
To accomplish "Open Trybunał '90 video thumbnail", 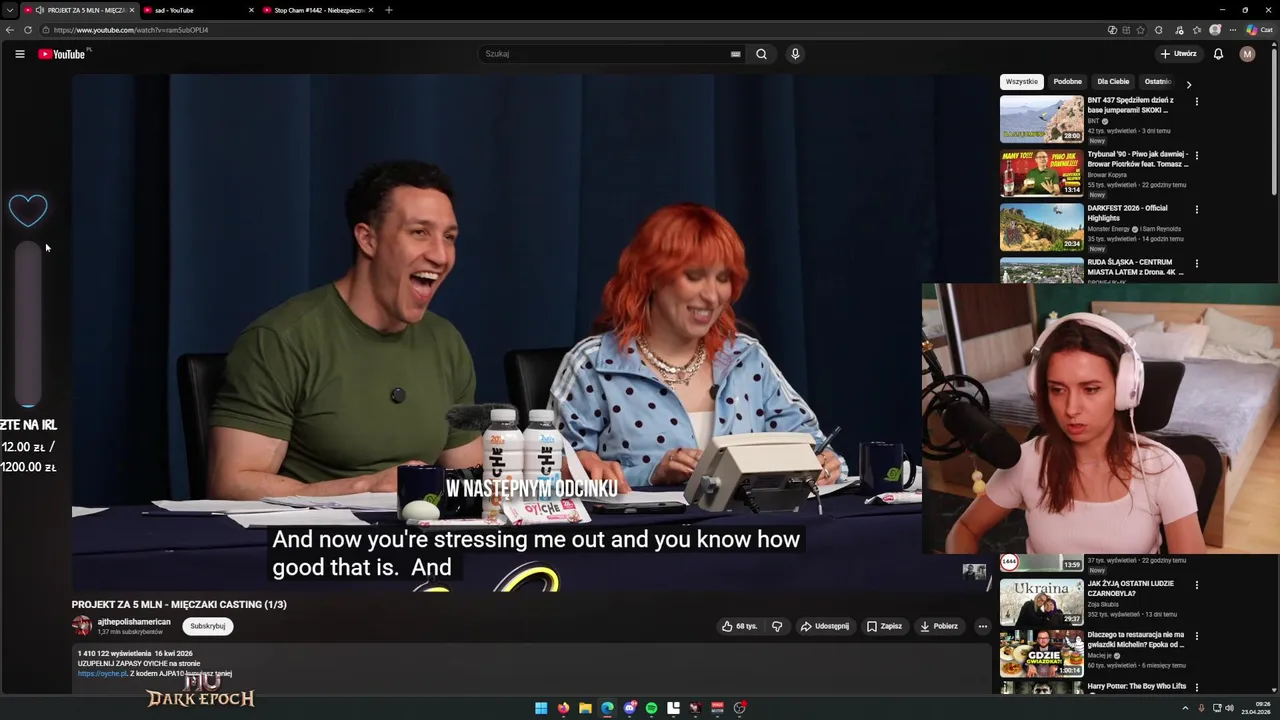I will (1041, 173).
